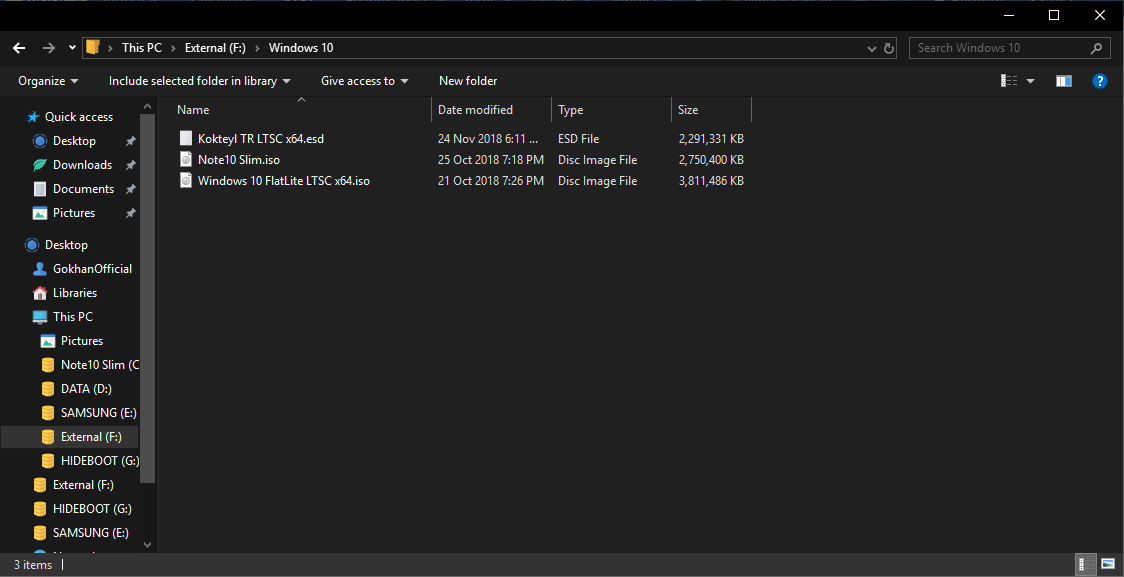Screen dimensions: 1124x577
Task: Open pinned Desktop under Quick access
Action: click(x=75, y=141)
